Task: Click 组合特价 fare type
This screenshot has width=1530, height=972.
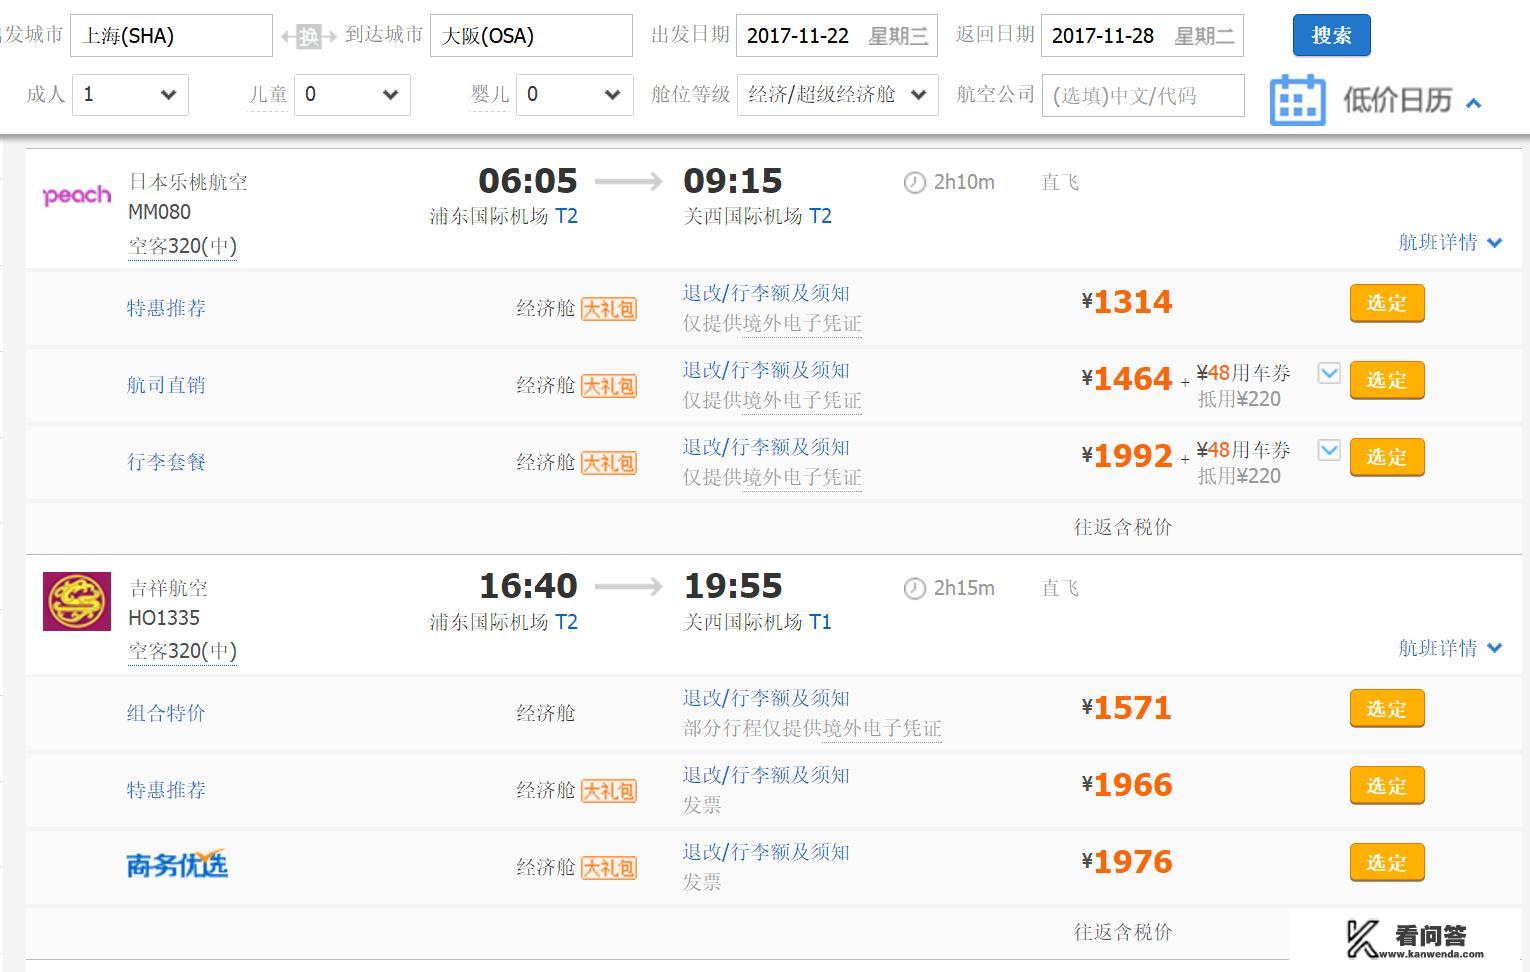Action: 166,713
